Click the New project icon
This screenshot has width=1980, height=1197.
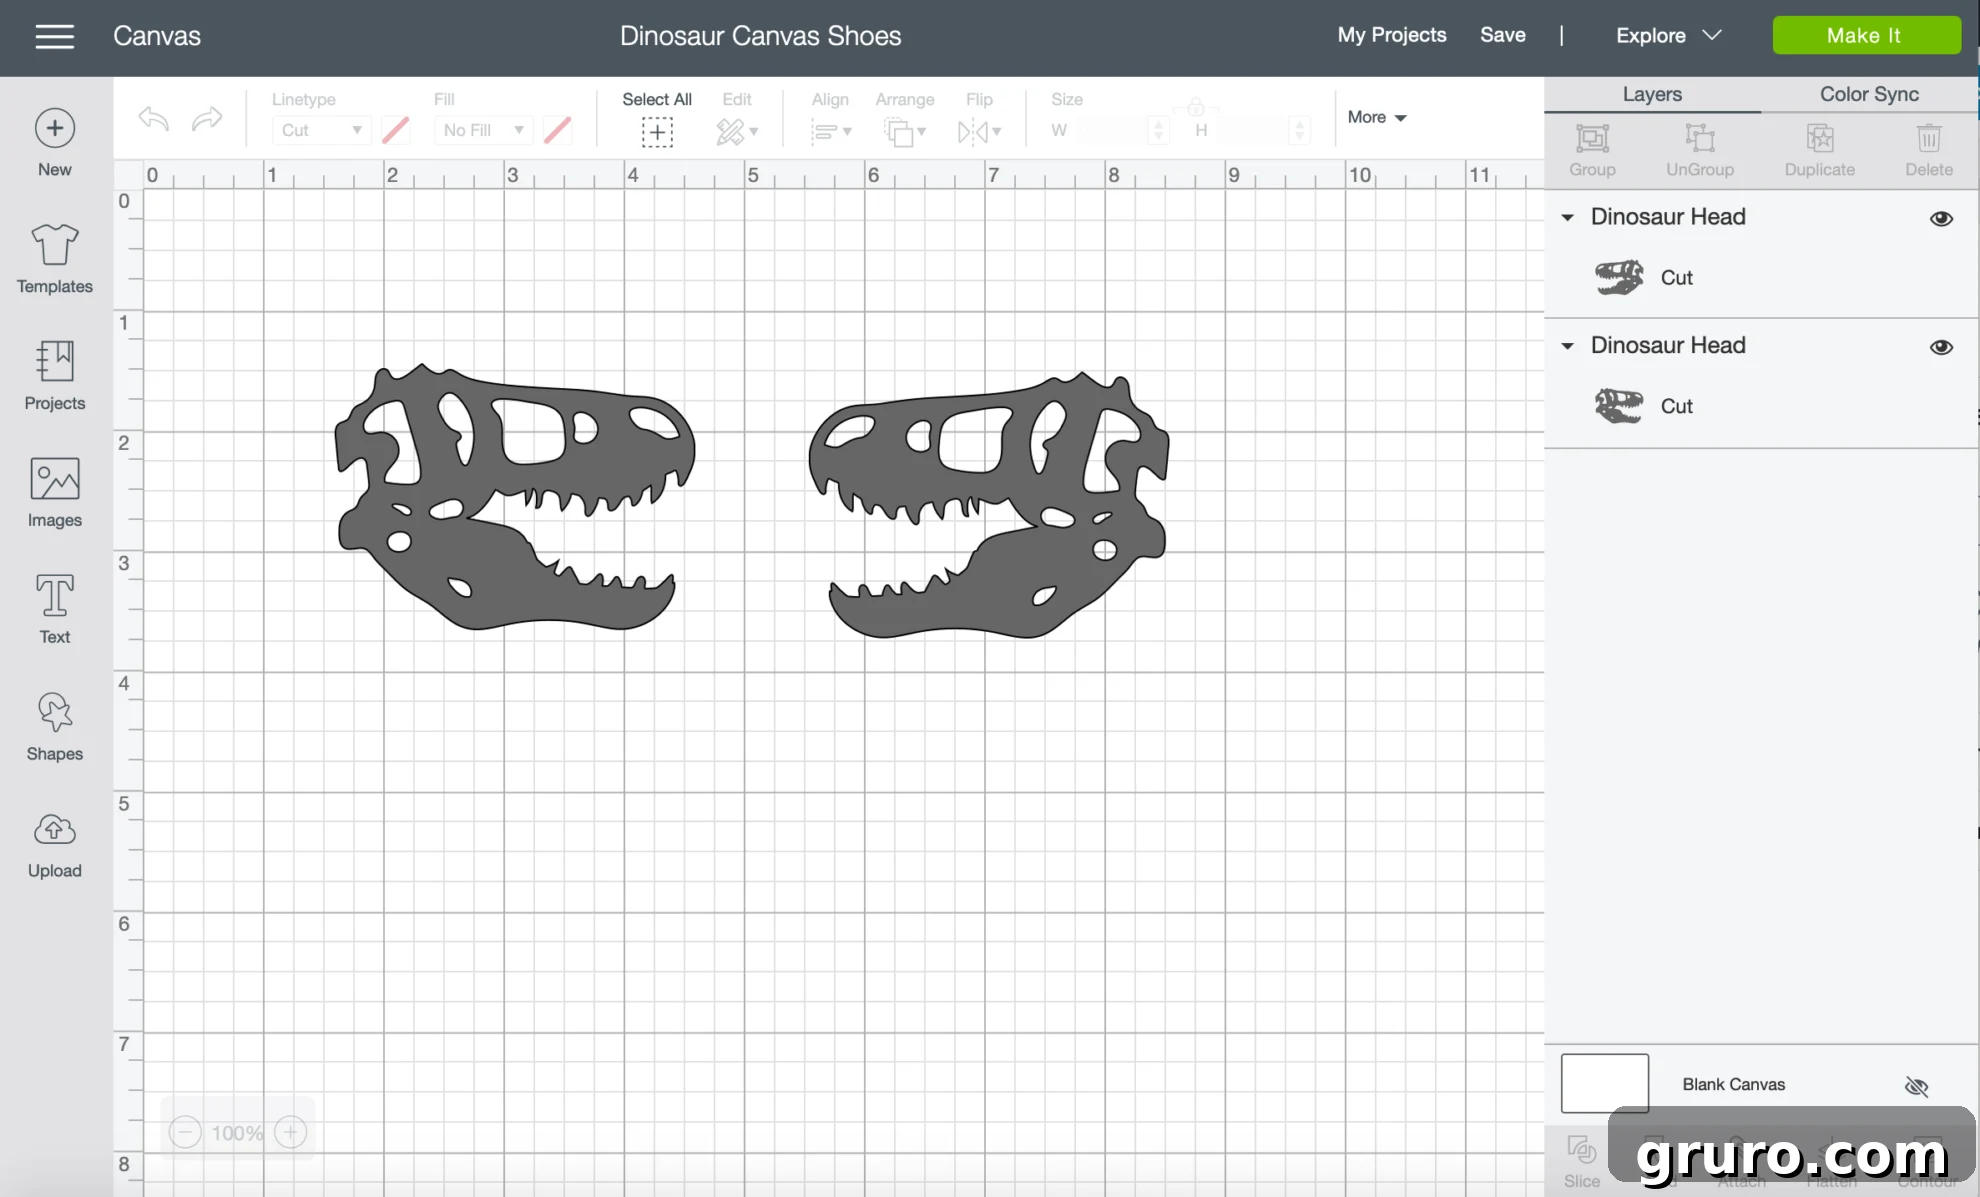pyautogui.click(x=55, y=128)
